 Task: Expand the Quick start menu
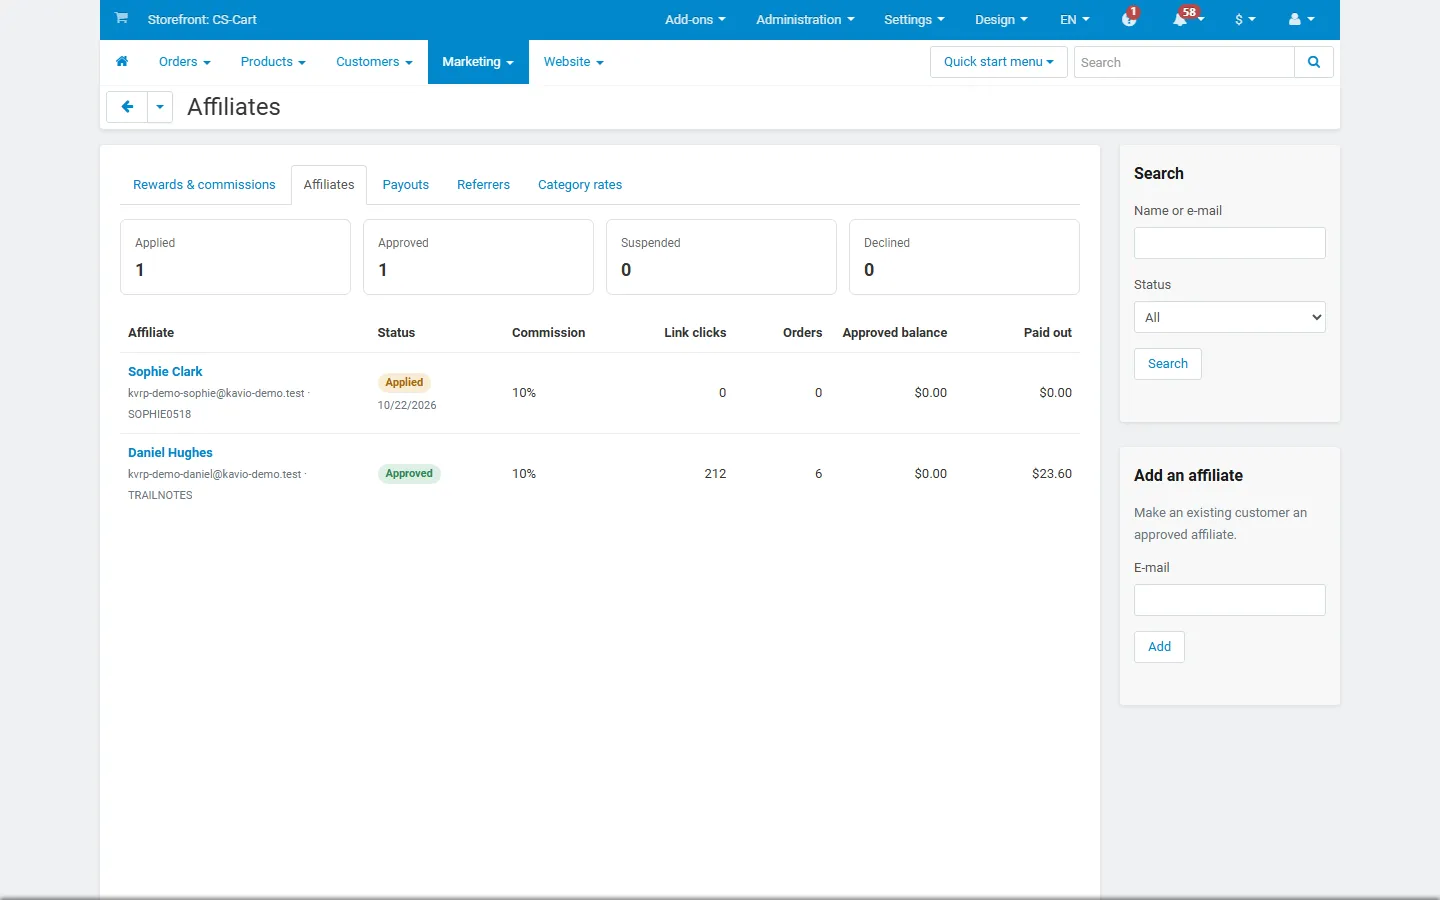pyautogui.click(x=999, y=62)
